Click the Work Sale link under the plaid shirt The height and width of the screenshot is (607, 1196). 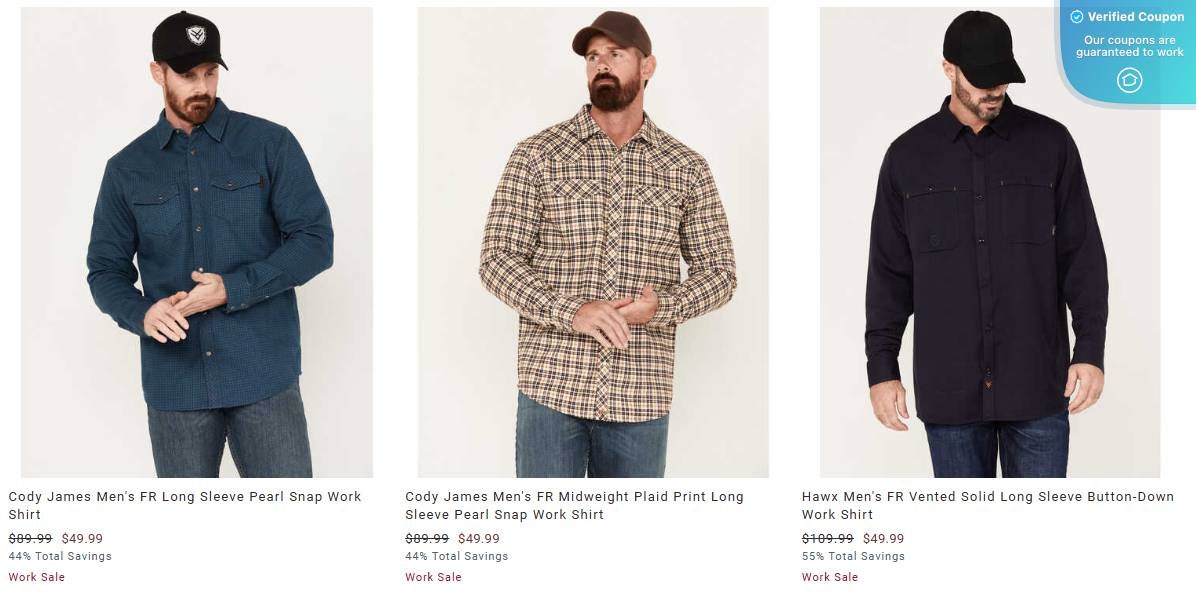point(433,577)
